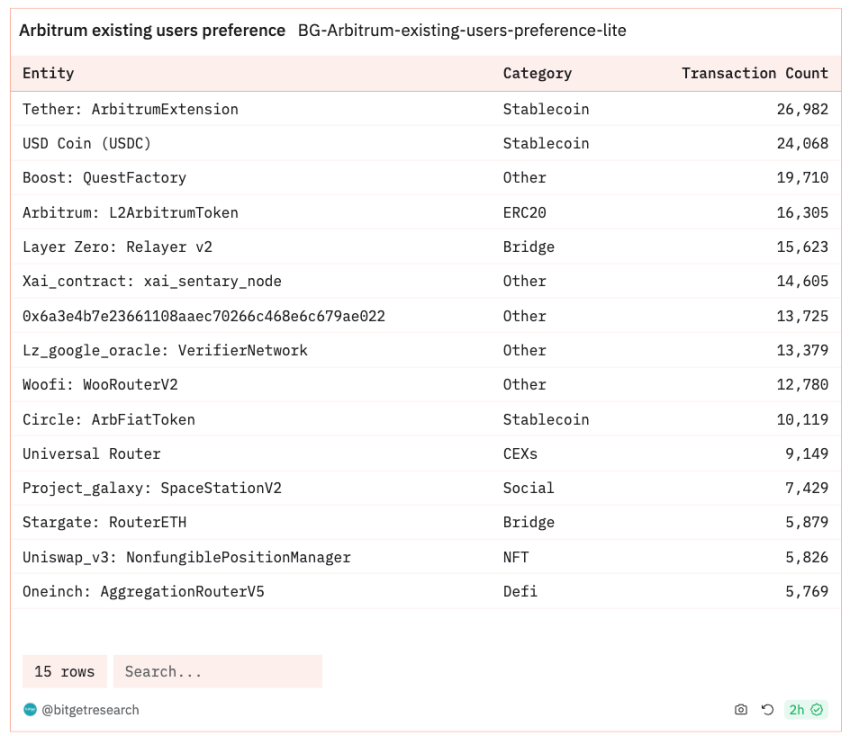Sort by the Entity column header

pos(48,73)
